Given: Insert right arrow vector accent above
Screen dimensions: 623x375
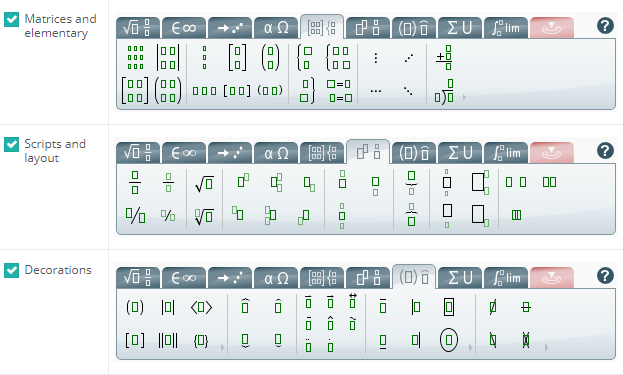Looking at the screenshot, I should tap(330, 302).
